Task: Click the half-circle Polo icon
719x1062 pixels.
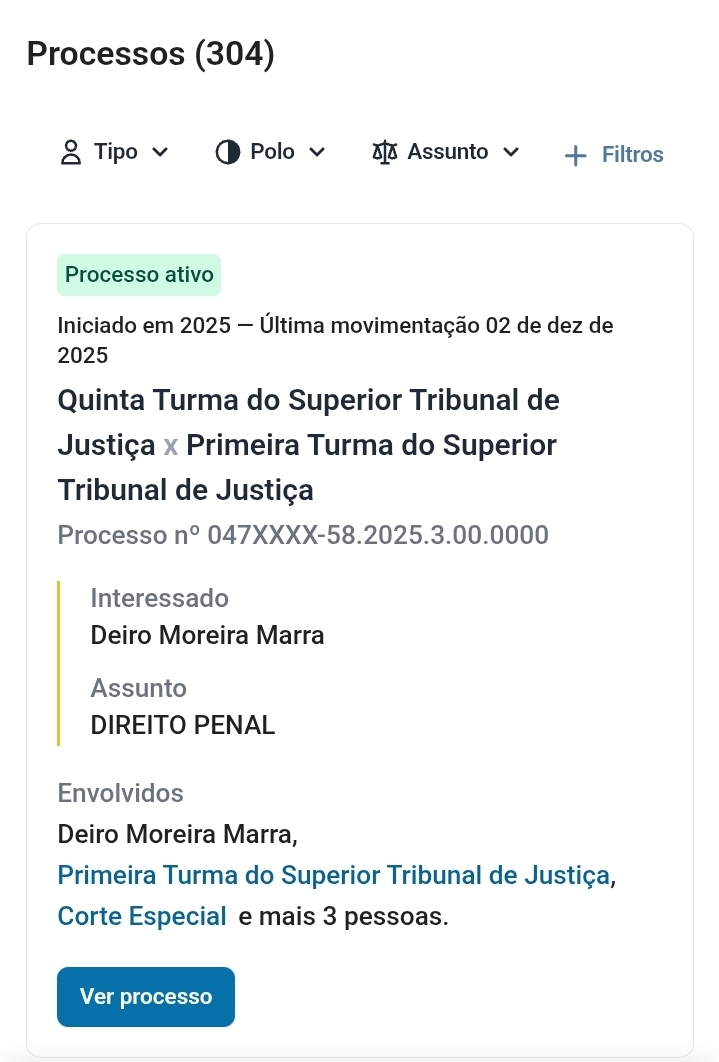Action: coord(228,152)
